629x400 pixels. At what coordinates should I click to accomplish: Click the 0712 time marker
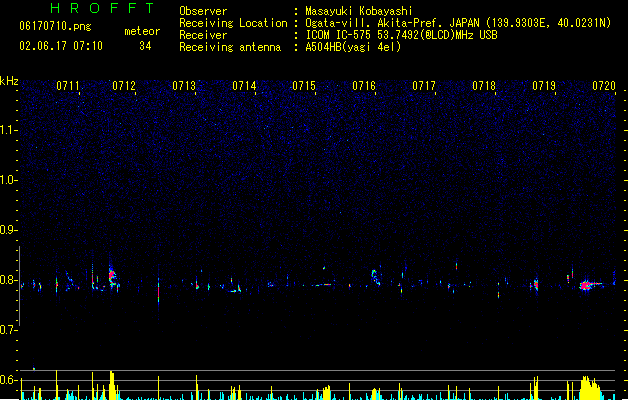[124, 86]
